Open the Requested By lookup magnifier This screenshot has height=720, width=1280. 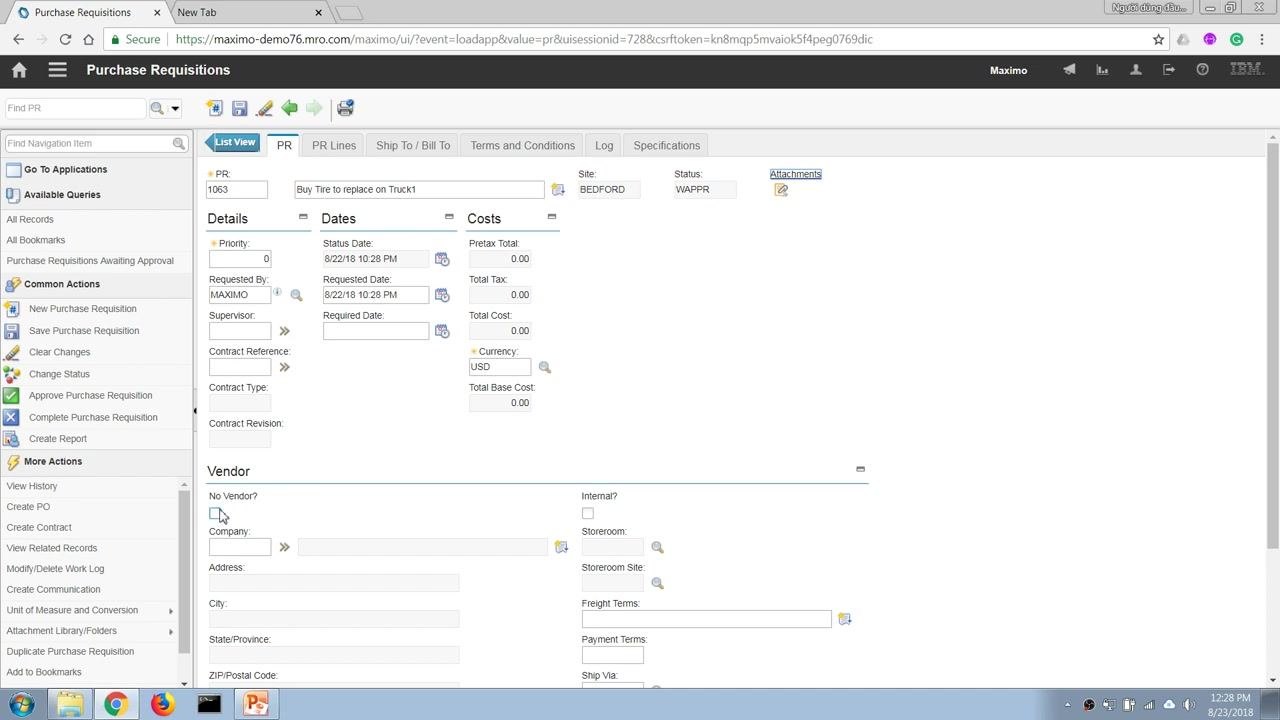pos(296,295)
